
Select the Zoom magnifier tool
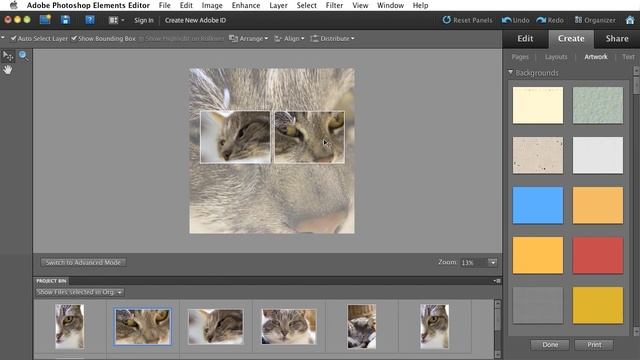tap(23, 56)
